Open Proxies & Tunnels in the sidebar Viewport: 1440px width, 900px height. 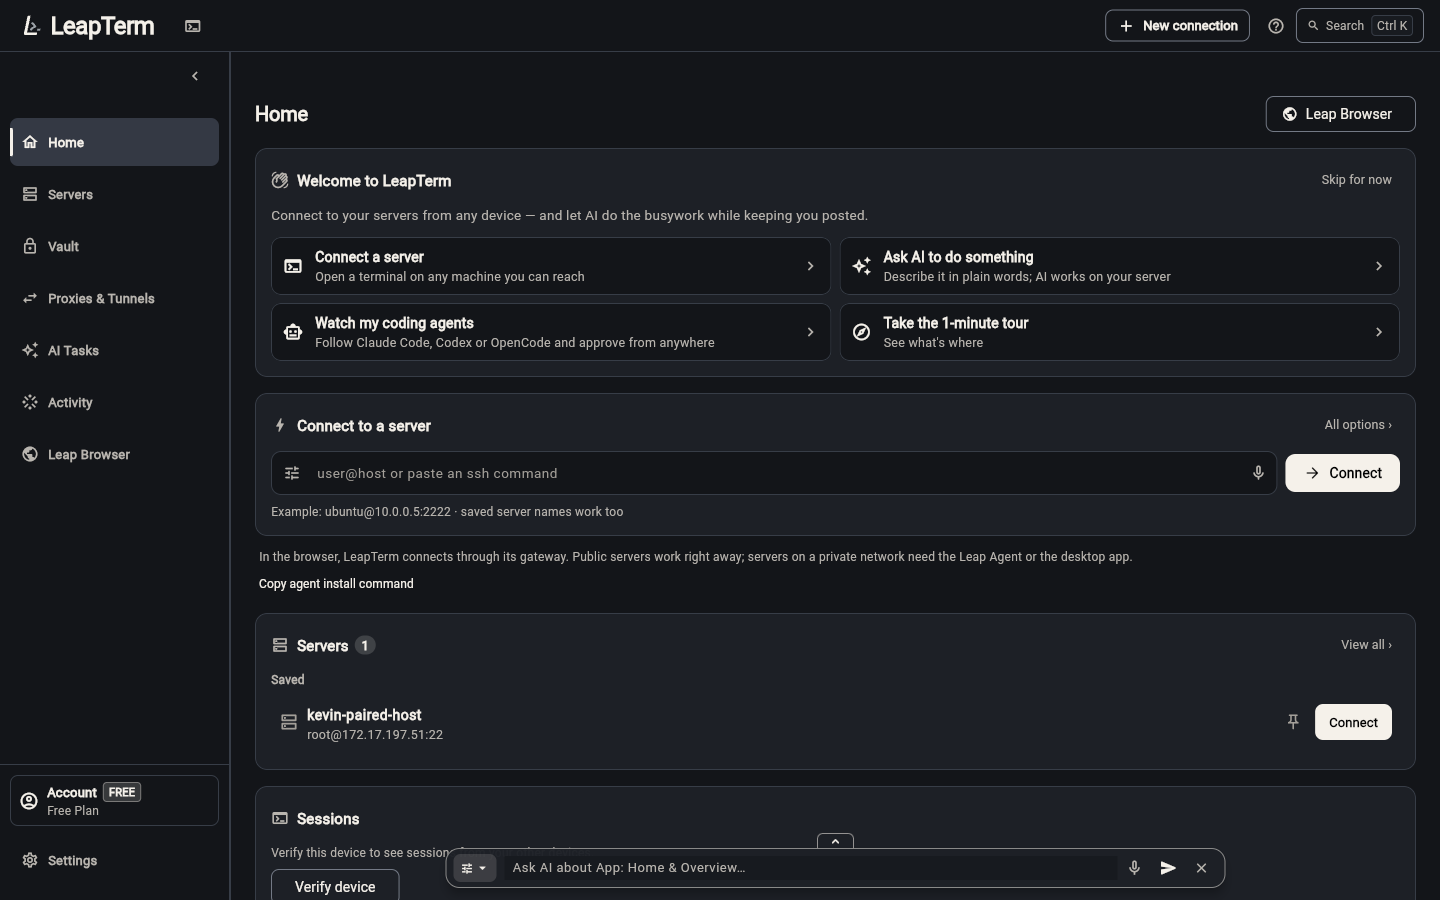coord(115,298)
